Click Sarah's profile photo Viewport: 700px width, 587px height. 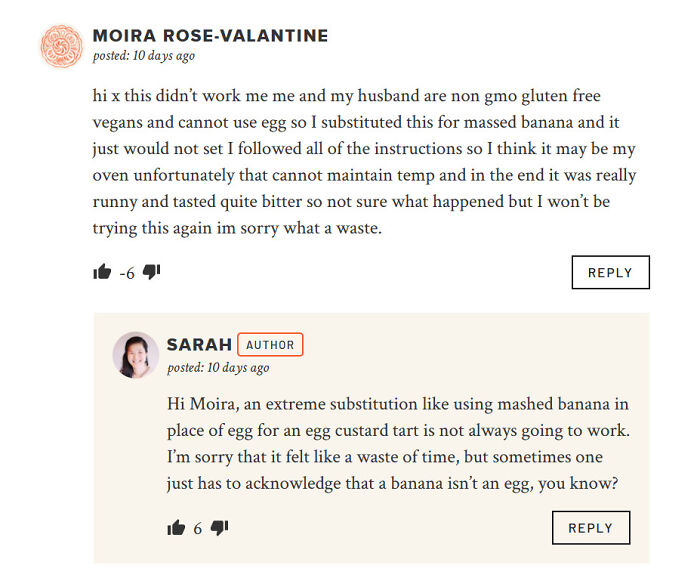tap(135, 355)
